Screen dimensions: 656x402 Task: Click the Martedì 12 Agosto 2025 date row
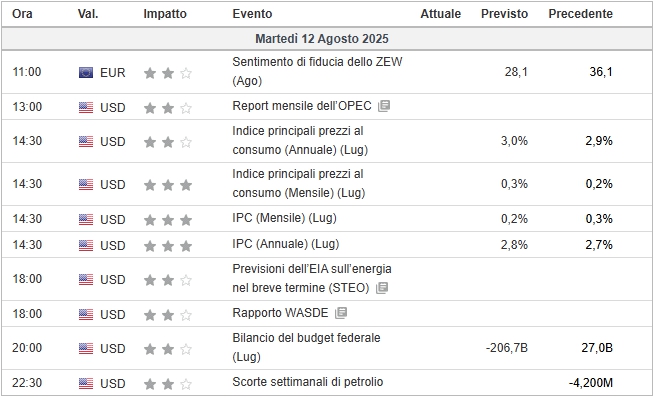tap(326, 39)
